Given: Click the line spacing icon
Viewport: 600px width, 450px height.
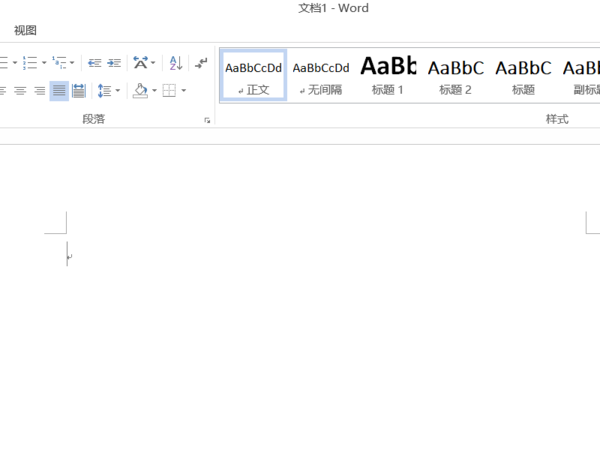Looking at the screenshot, I should tap(104, 91).
